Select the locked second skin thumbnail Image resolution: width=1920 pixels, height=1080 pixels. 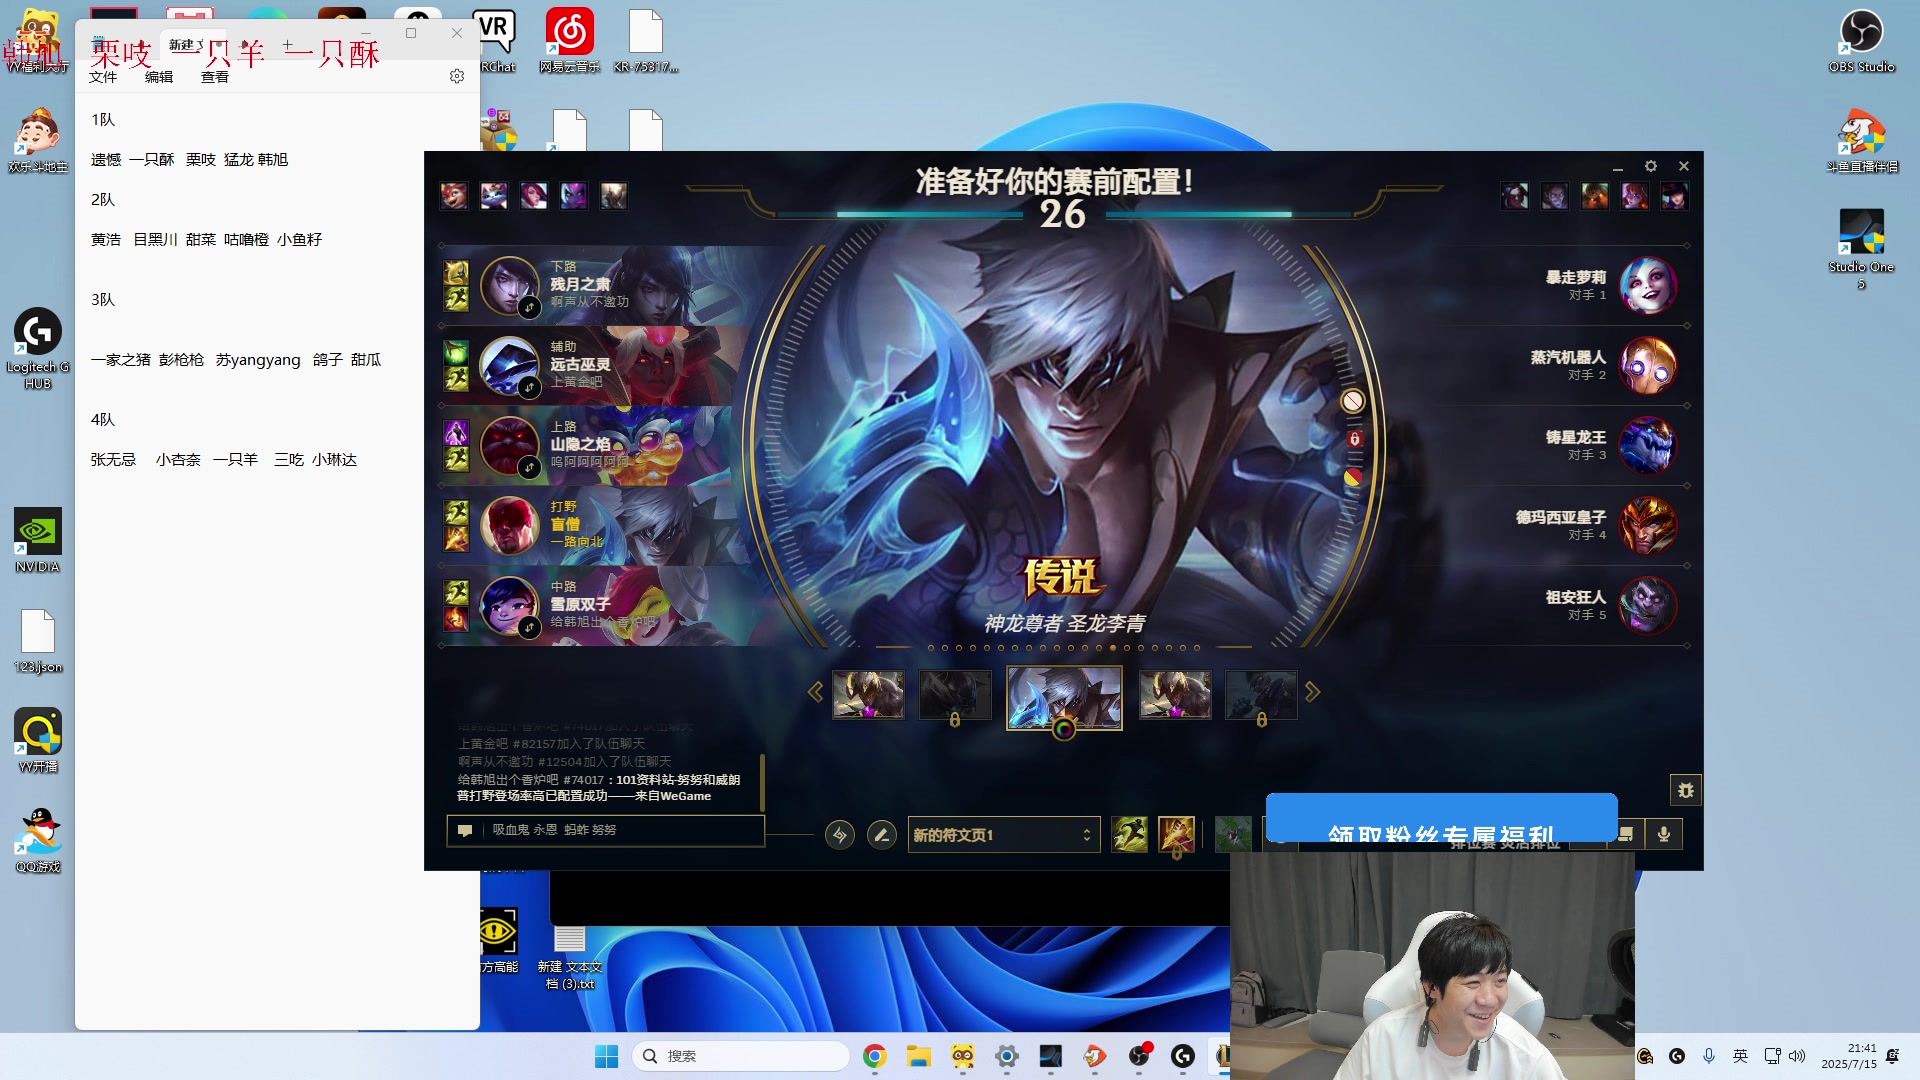click(x=955, y=695)
